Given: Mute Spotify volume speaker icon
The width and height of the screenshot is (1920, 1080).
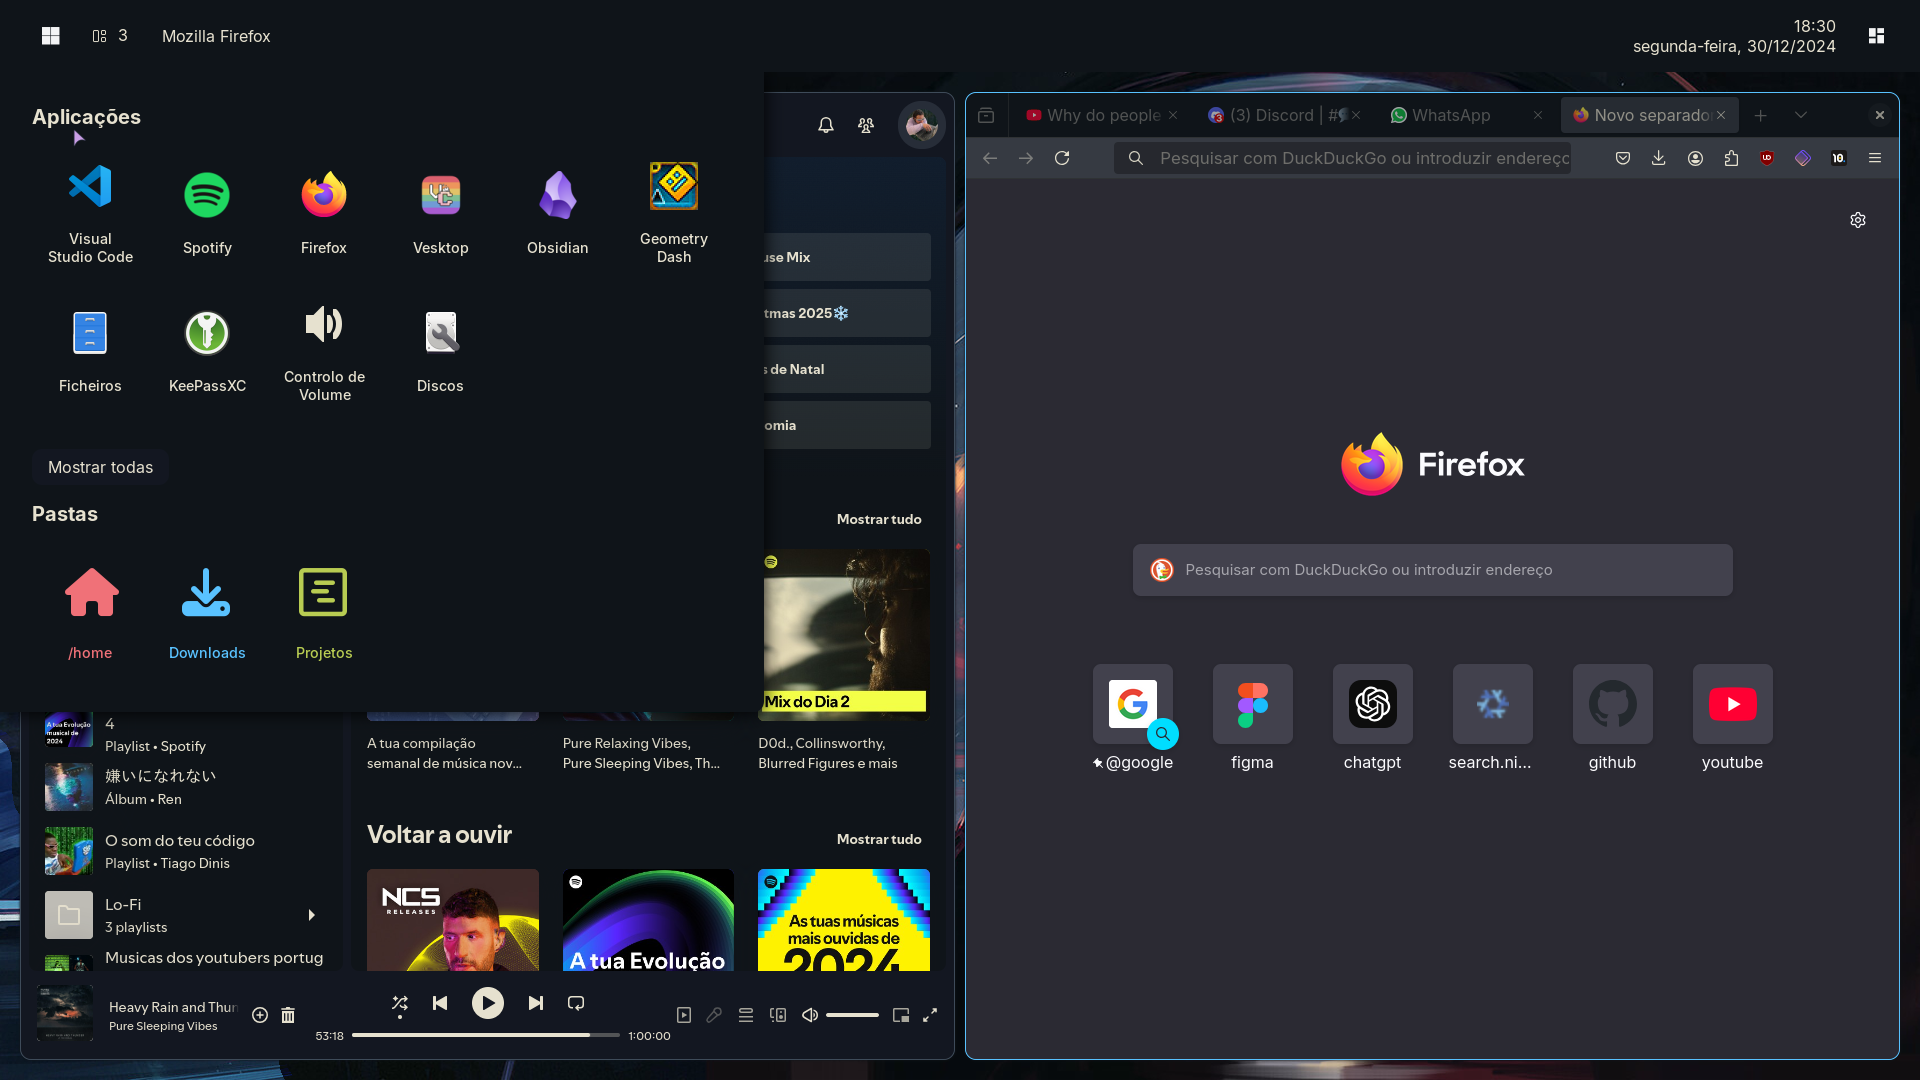Looking at the screenshot, I should click(x=810, y=1015).
